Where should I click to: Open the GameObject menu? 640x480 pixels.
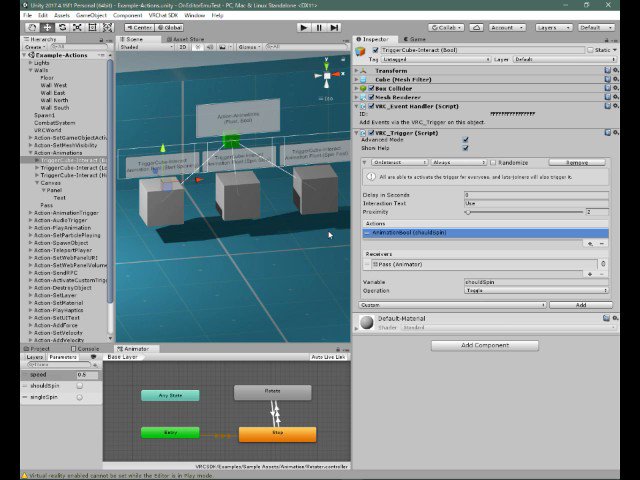[91, 15]
